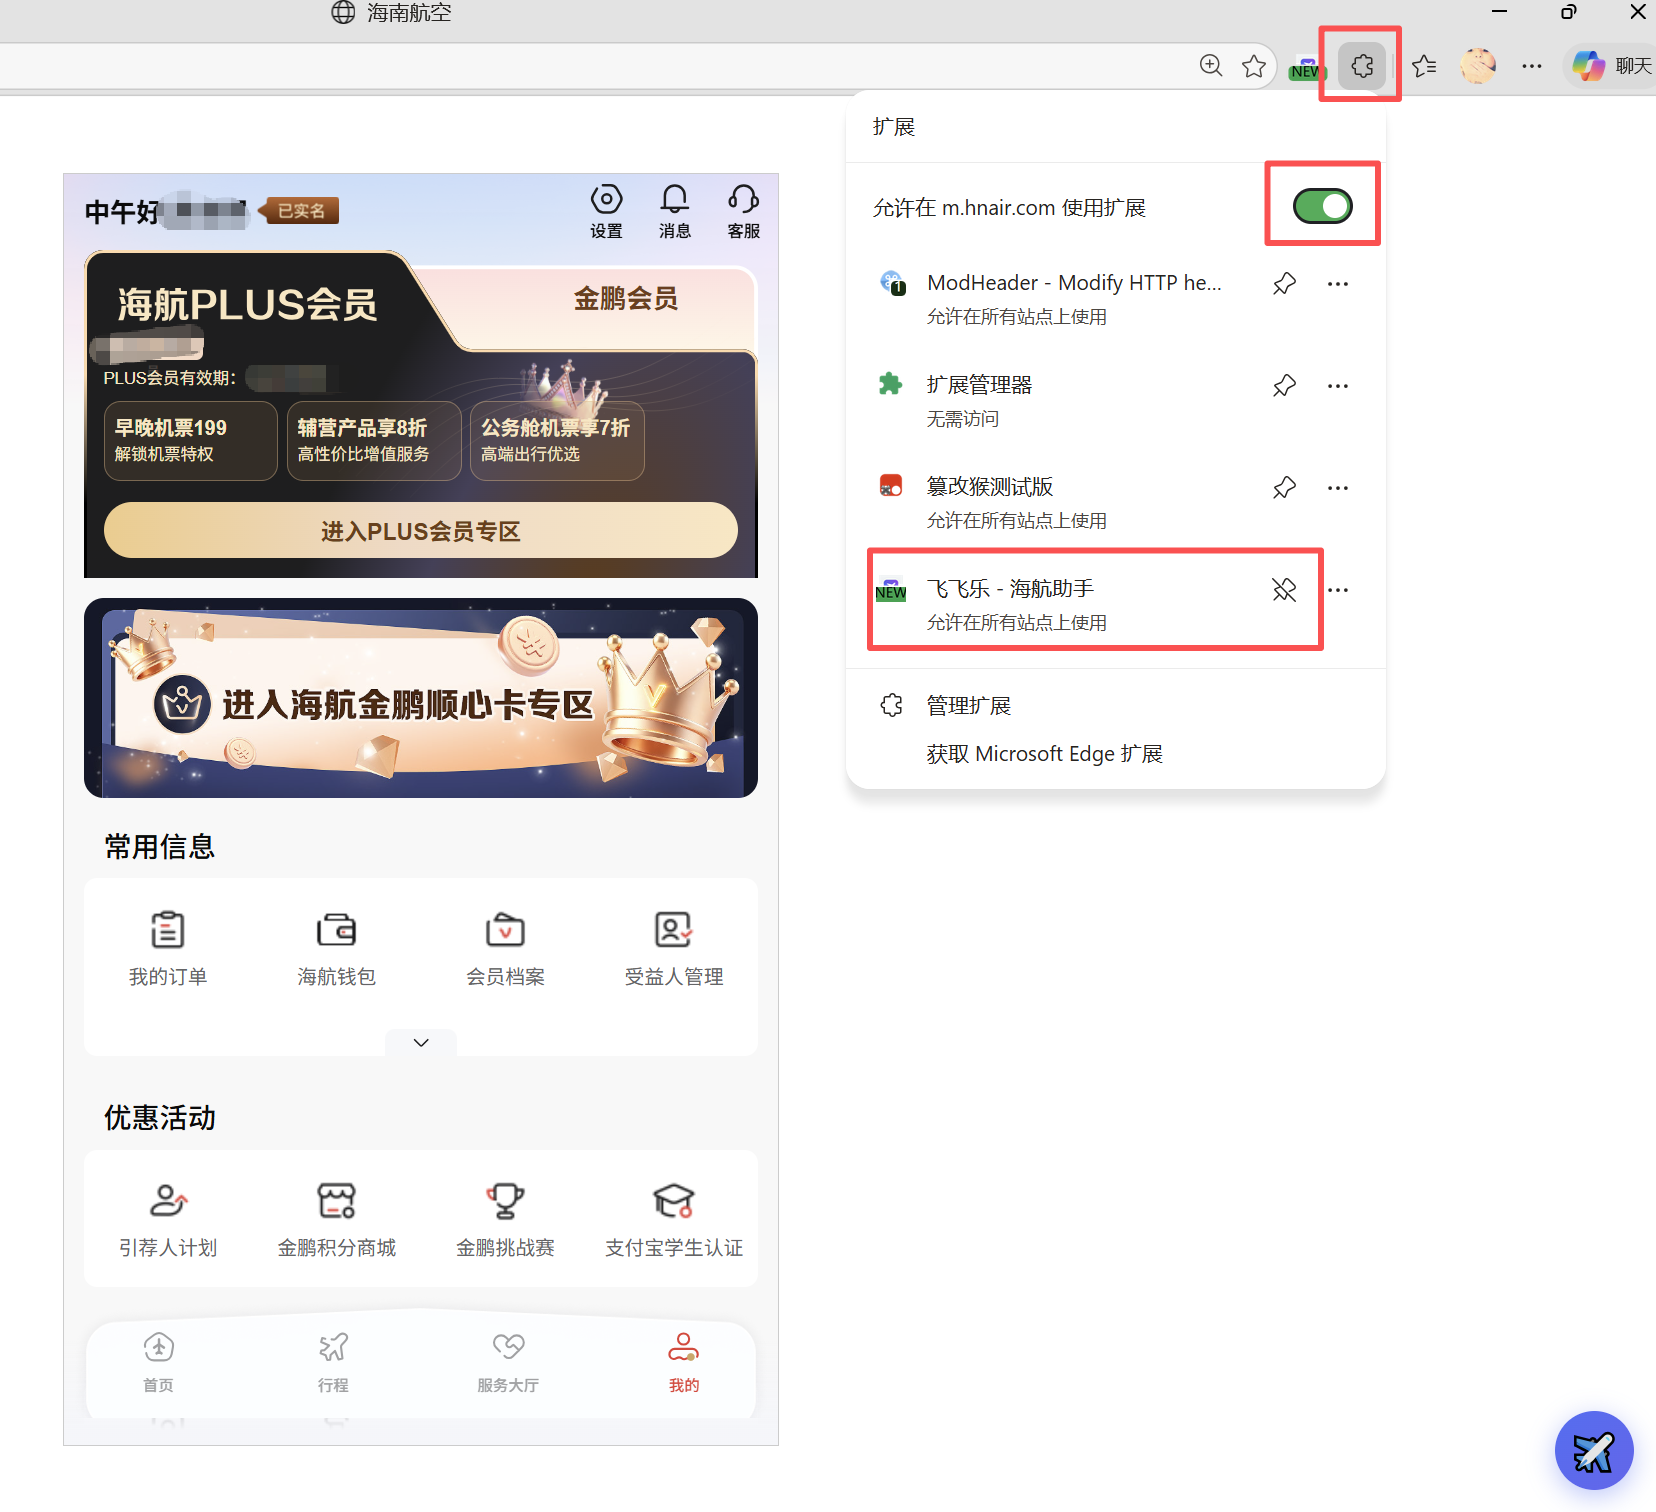The image size is (1656, 1512).
Task: Open more options for 扩展管理器
Action: pyautogui.click(x=1338, y=386)
